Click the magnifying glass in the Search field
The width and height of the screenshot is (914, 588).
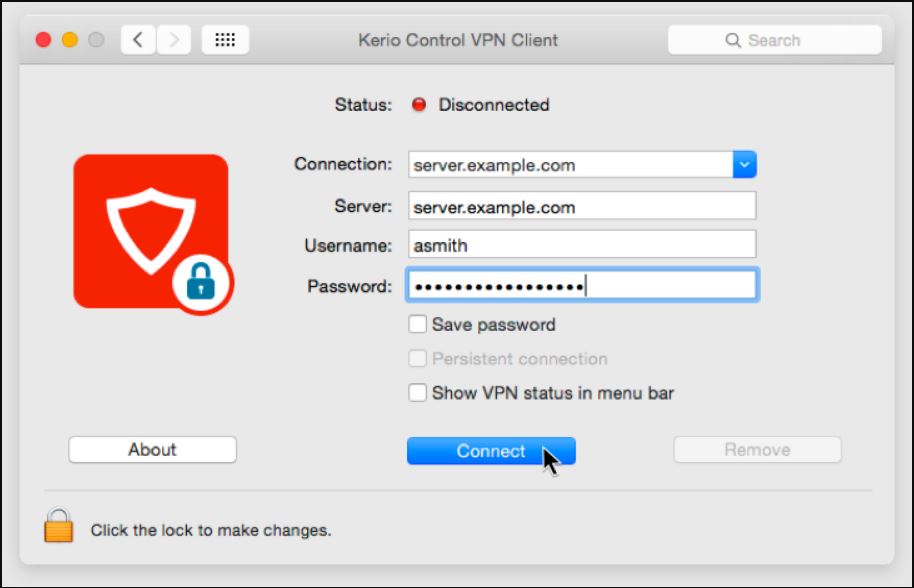(733, 40)
